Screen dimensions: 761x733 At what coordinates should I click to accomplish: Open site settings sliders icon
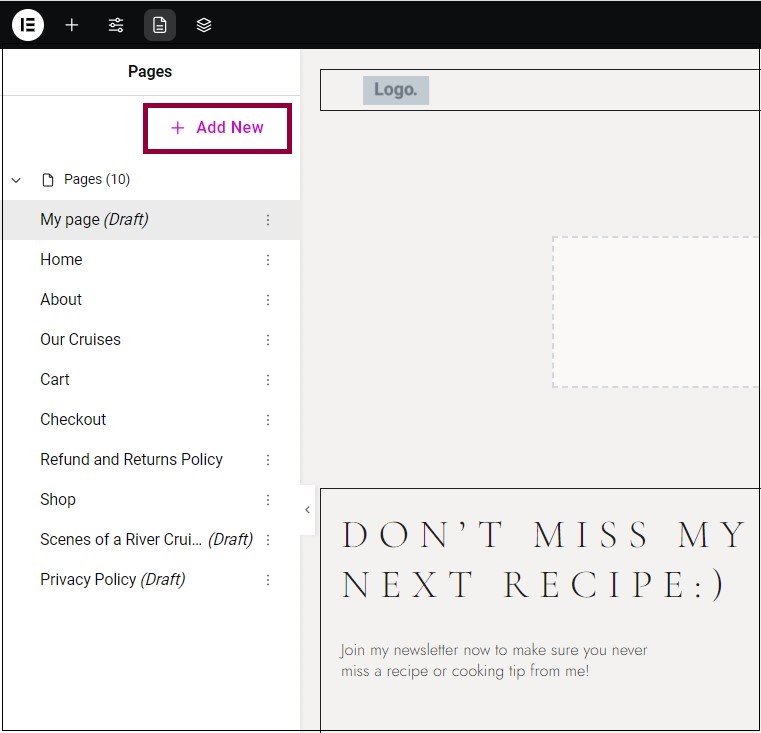[x=116, y=25]
